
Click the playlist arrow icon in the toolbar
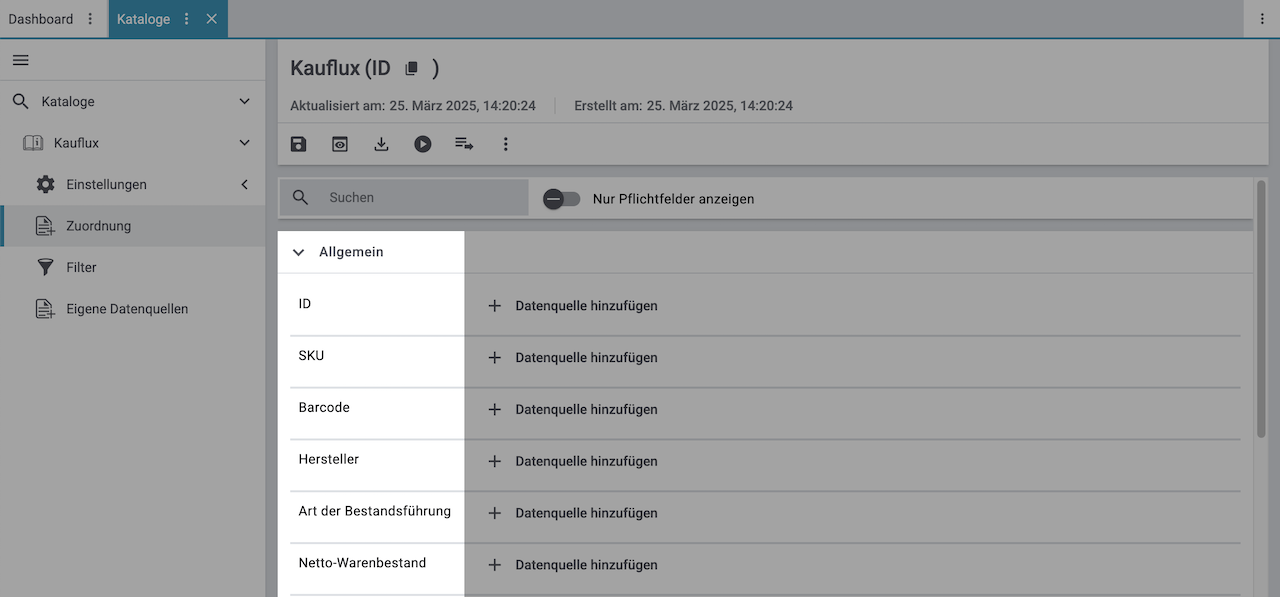pyautogui.click(x=464, y=144)
